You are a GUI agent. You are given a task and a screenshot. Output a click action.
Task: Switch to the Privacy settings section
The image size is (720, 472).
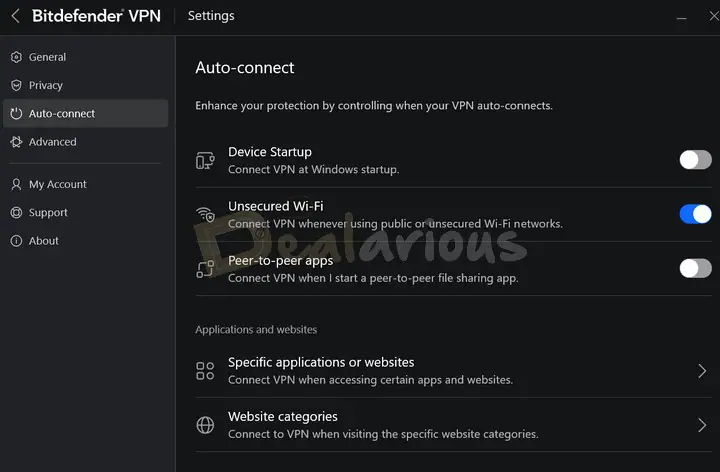click(46, 85)
